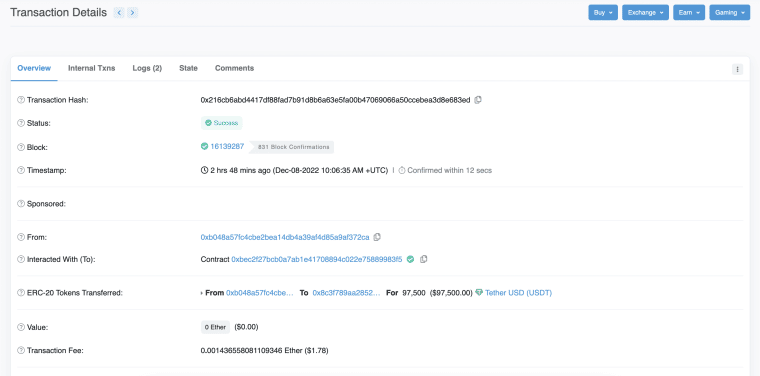Go to previous transaction arrow
This screenshot has height=376, width=760.
point(119,13)
